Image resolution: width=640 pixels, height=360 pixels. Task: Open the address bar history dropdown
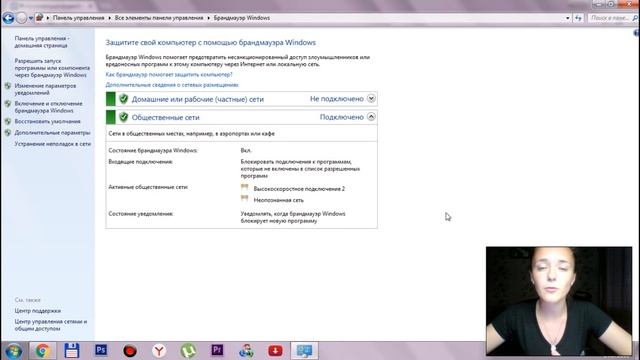[x=567, y=18]
